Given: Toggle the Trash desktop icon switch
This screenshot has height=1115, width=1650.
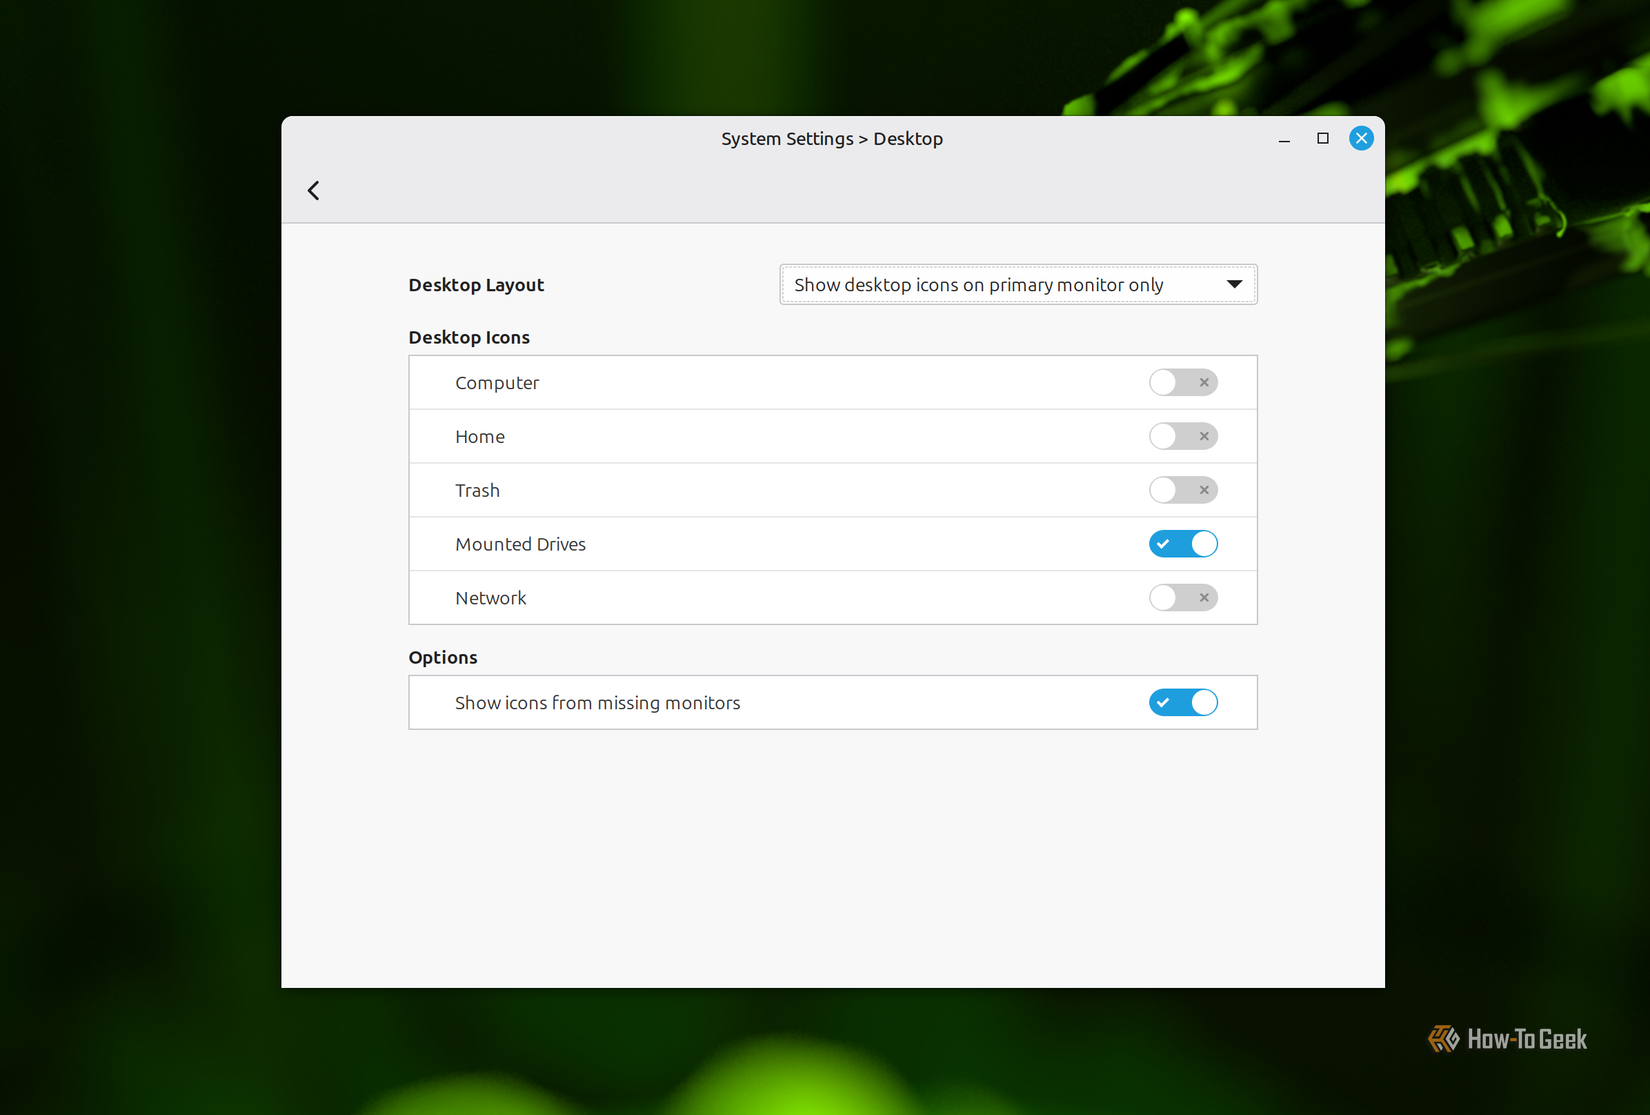Looking at the screenshot, I should pyautogui.click(x=1183, y=490).
